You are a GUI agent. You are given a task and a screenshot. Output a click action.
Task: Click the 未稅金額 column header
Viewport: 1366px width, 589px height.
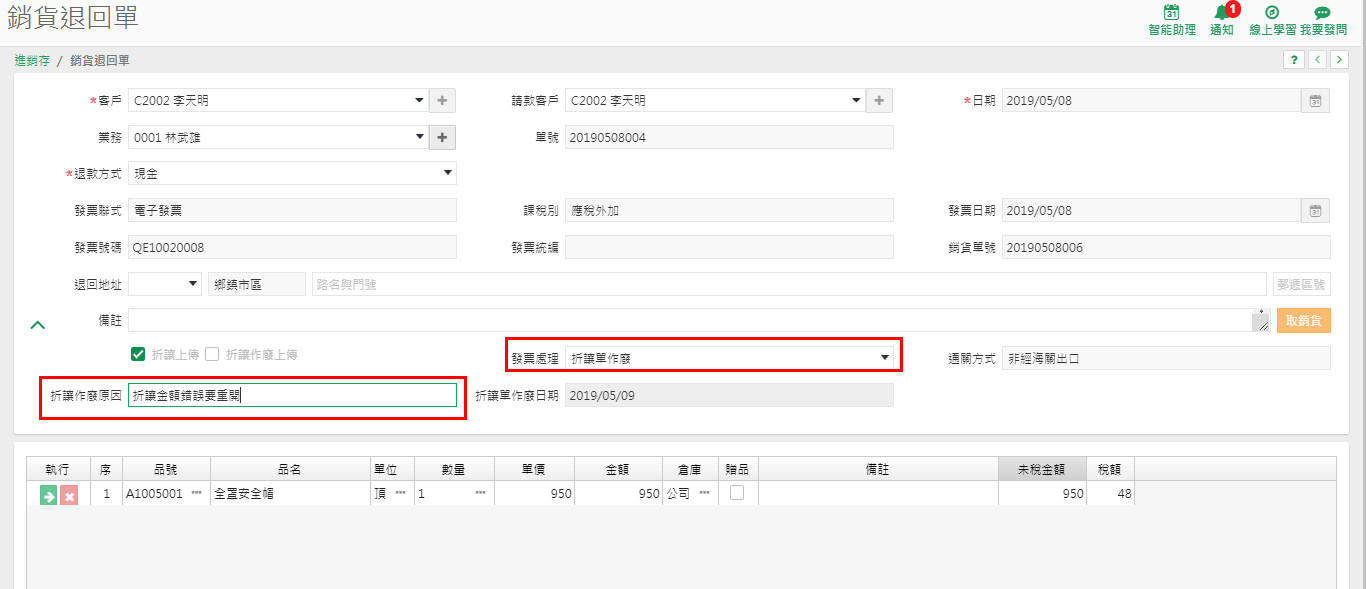(1041, 469)
